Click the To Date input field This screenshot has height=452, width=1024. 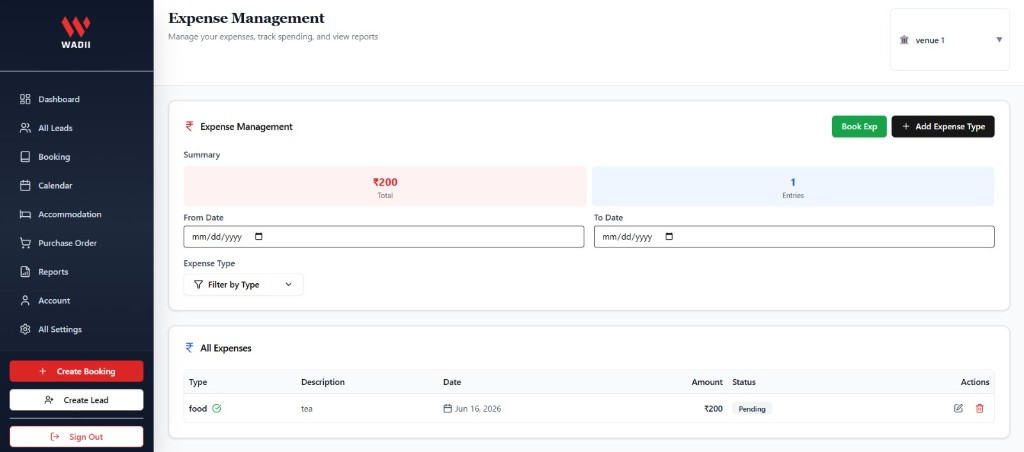pos(794,236)
